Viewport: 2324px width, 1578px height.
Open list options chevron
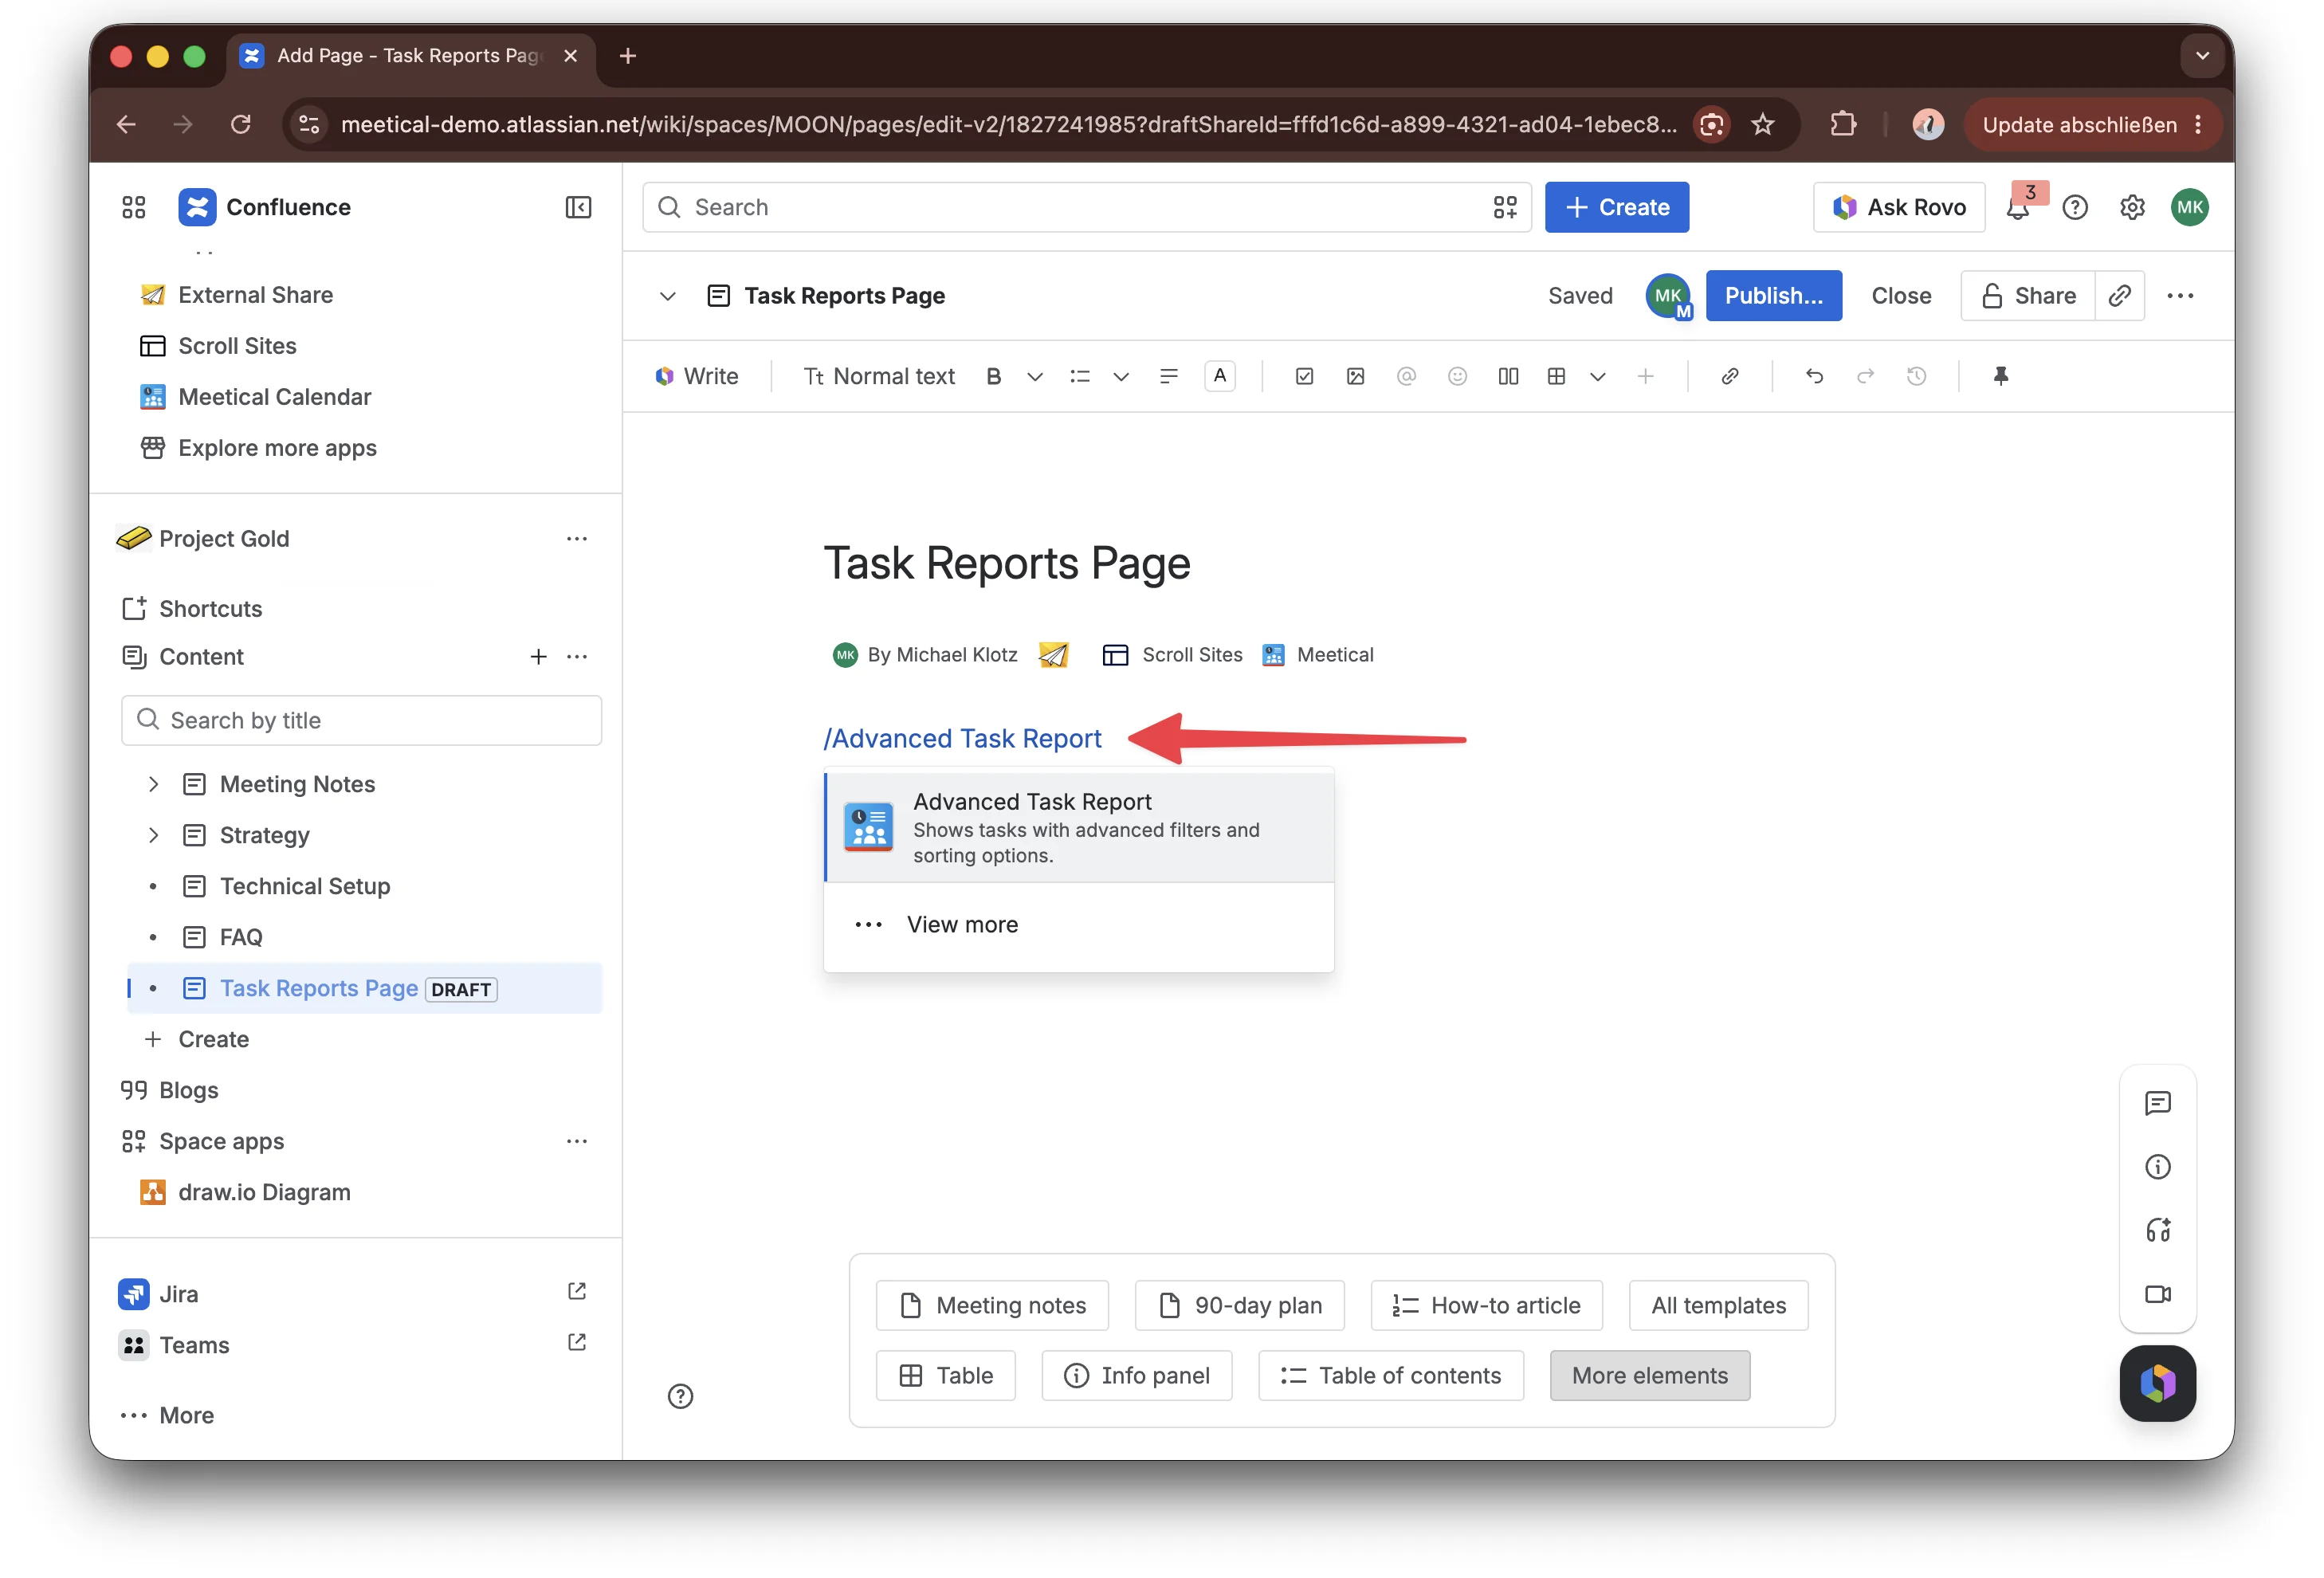click(1121, 376)
